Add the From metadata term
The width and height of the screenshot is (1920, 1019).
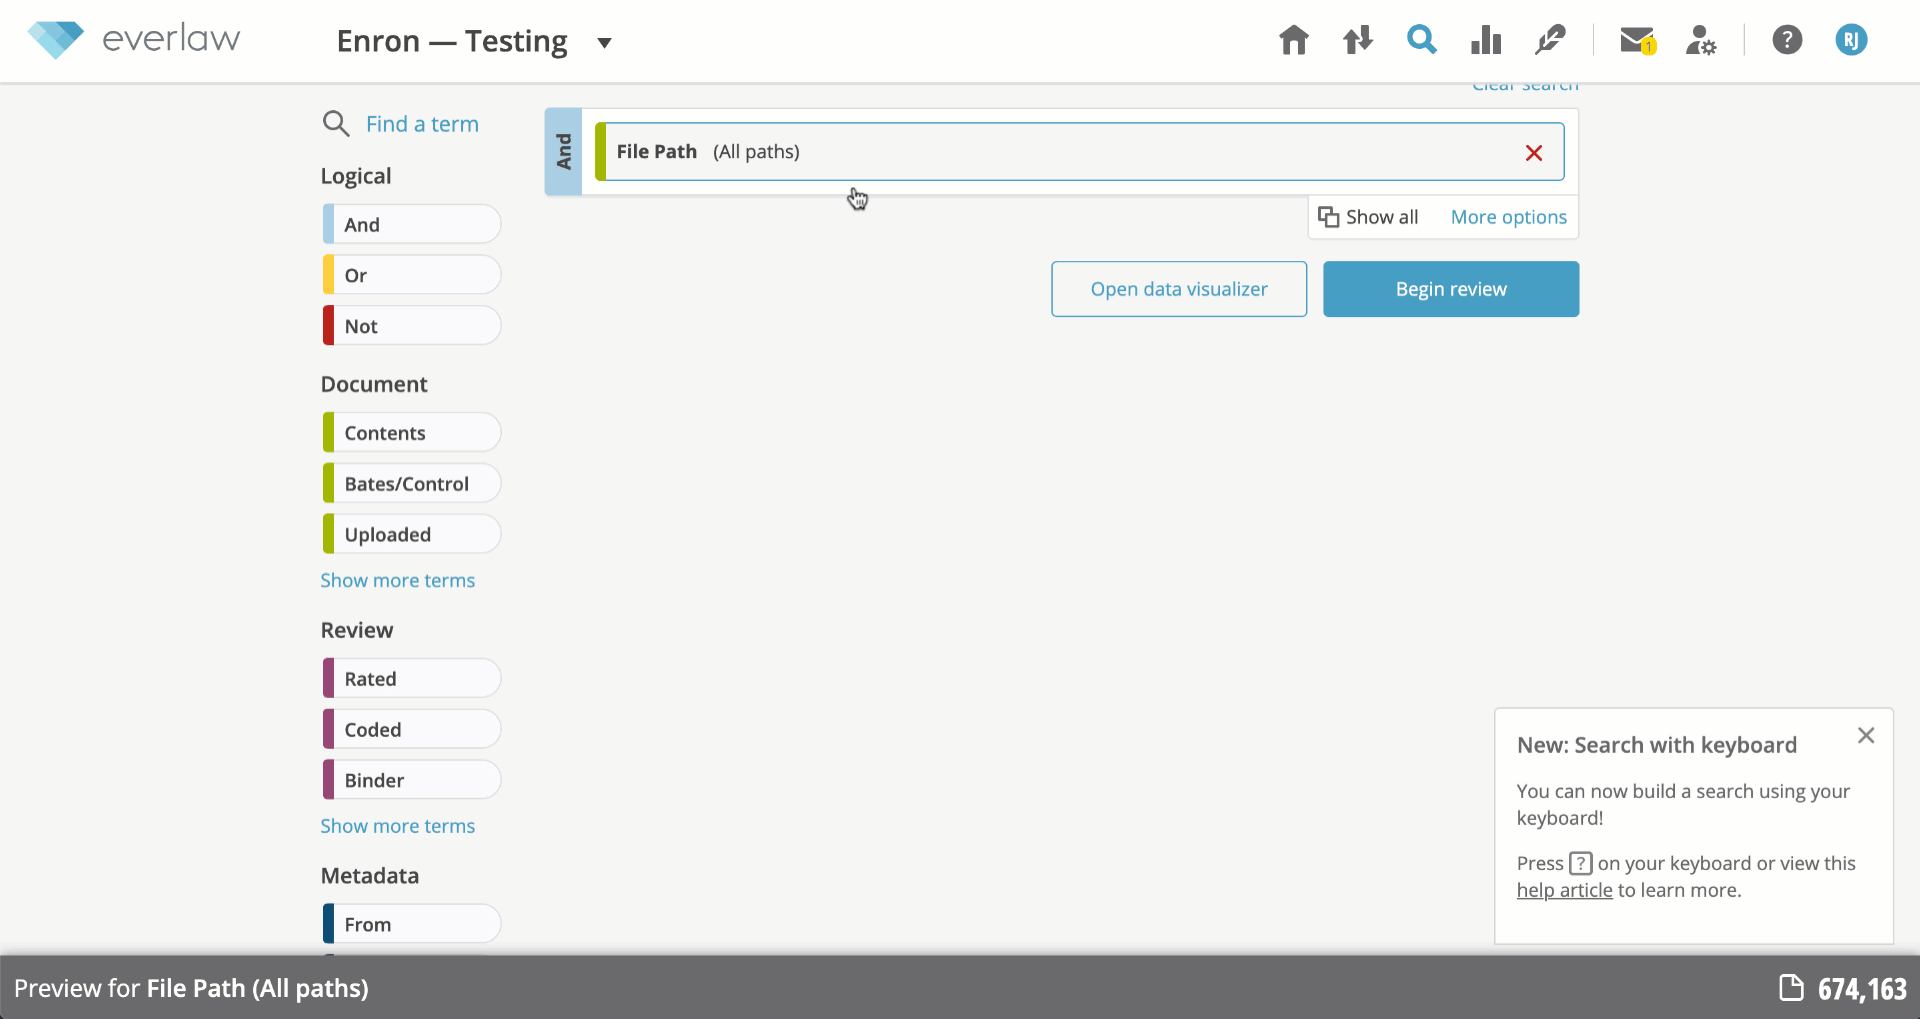[412, 925]
